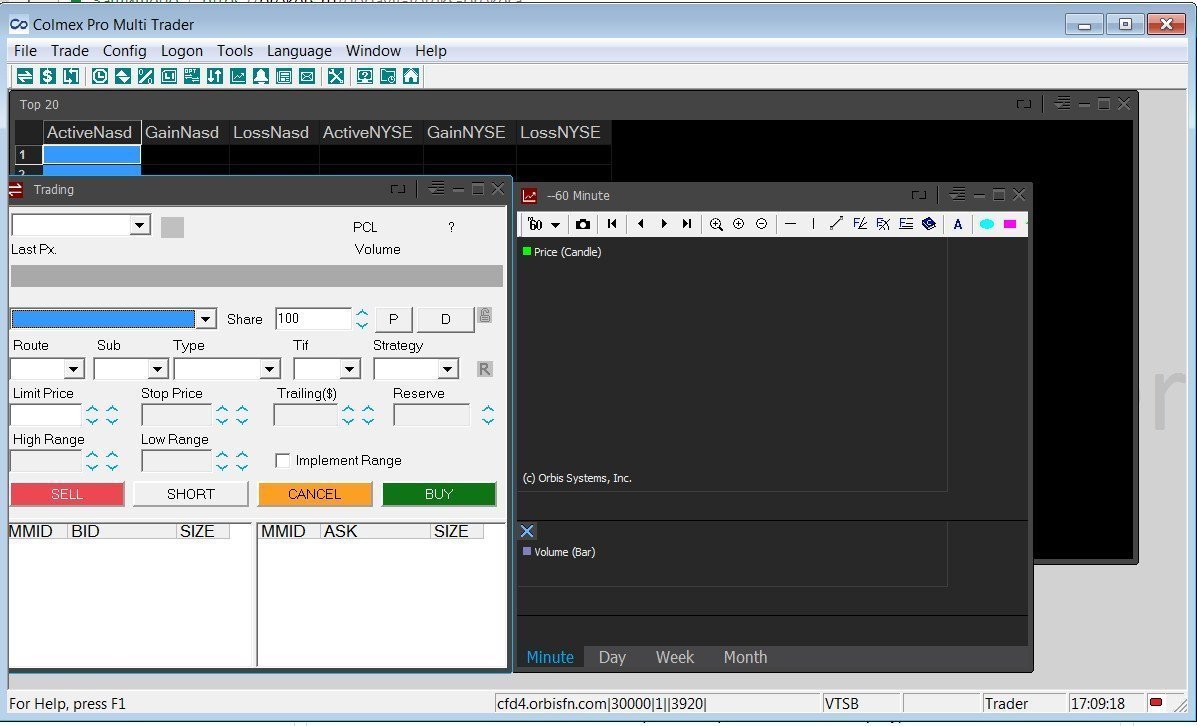Jump to first bar in chart

tap(612, 224)
